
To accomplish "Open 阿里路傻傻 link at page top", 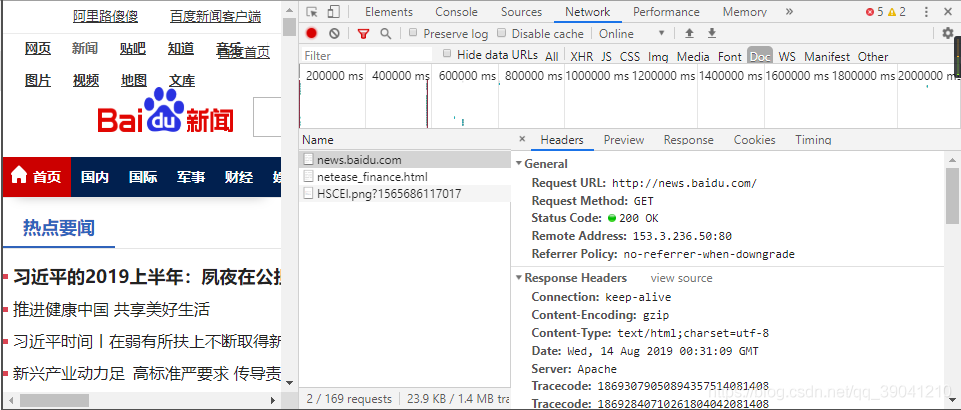I will [x=105, y=17].
